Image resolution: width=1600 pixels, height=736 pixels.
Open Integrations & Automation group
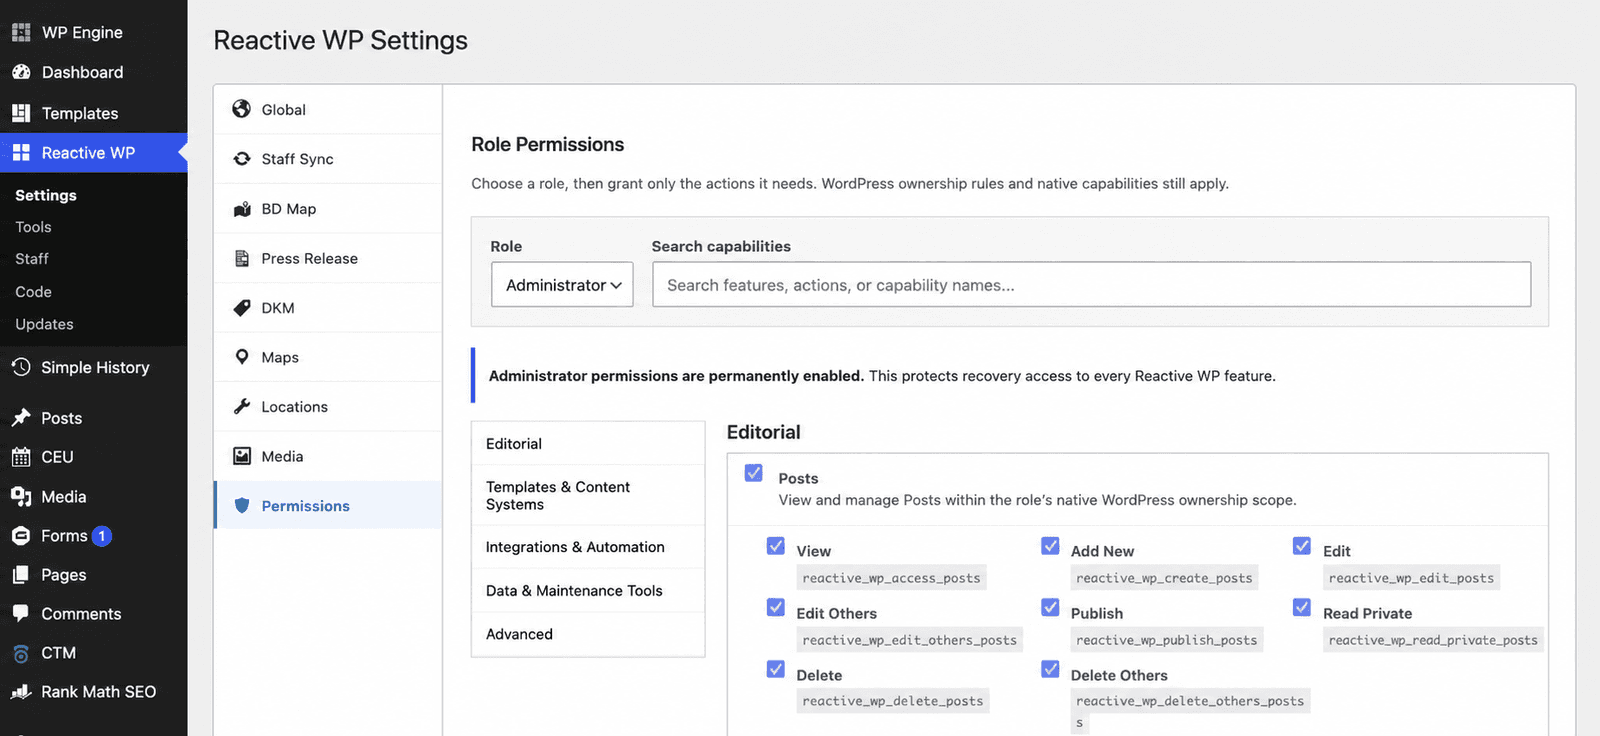point(588,547)
